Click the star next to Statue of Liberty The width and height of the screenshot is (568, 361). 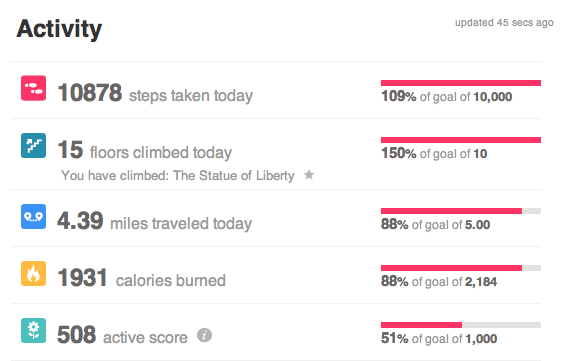click(309, 175)
